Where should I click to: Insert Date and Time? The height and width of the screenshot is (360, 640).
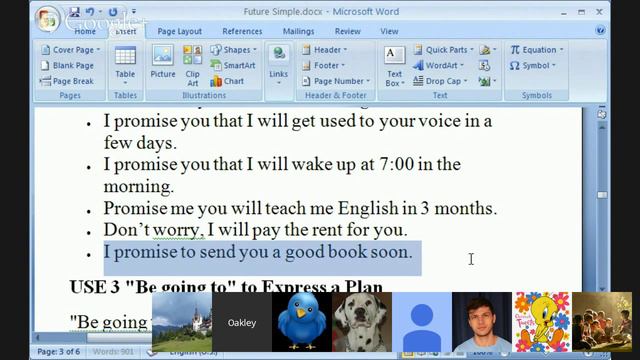pyautogui.click(x=484, y=65)
